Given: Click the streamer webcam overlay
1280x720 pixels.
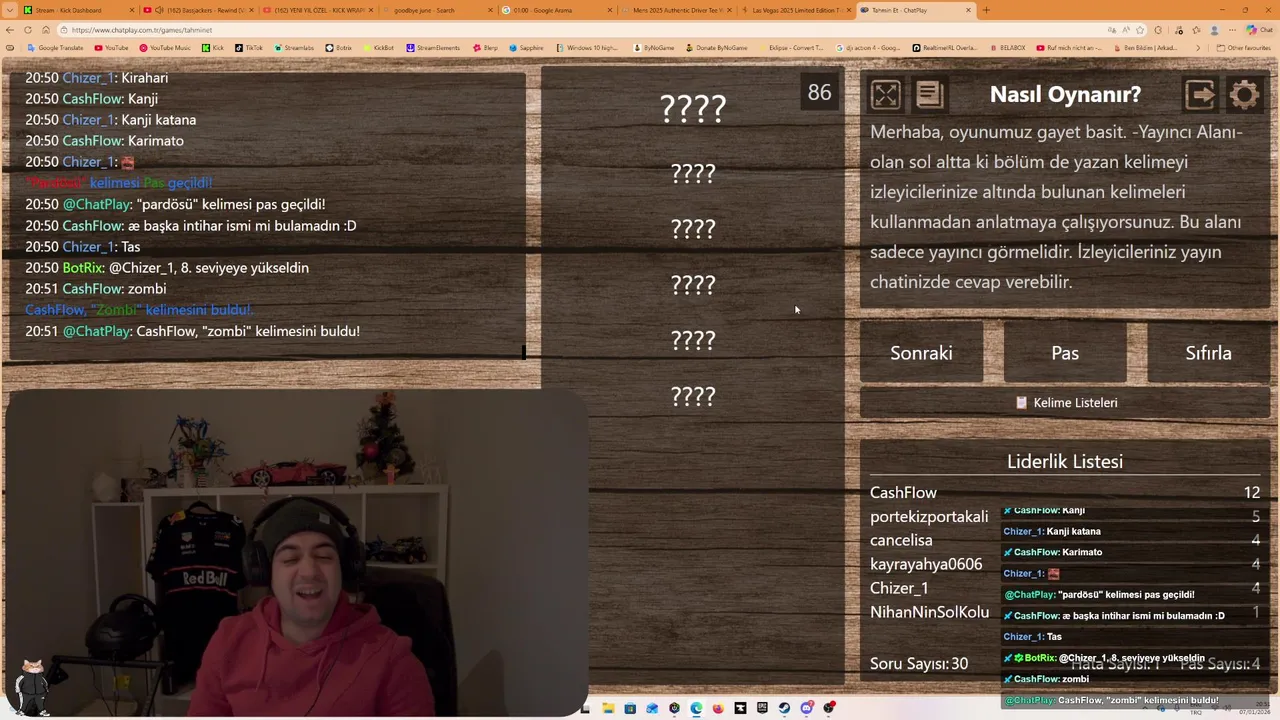Looking at the screenshot, I should 296,553.
